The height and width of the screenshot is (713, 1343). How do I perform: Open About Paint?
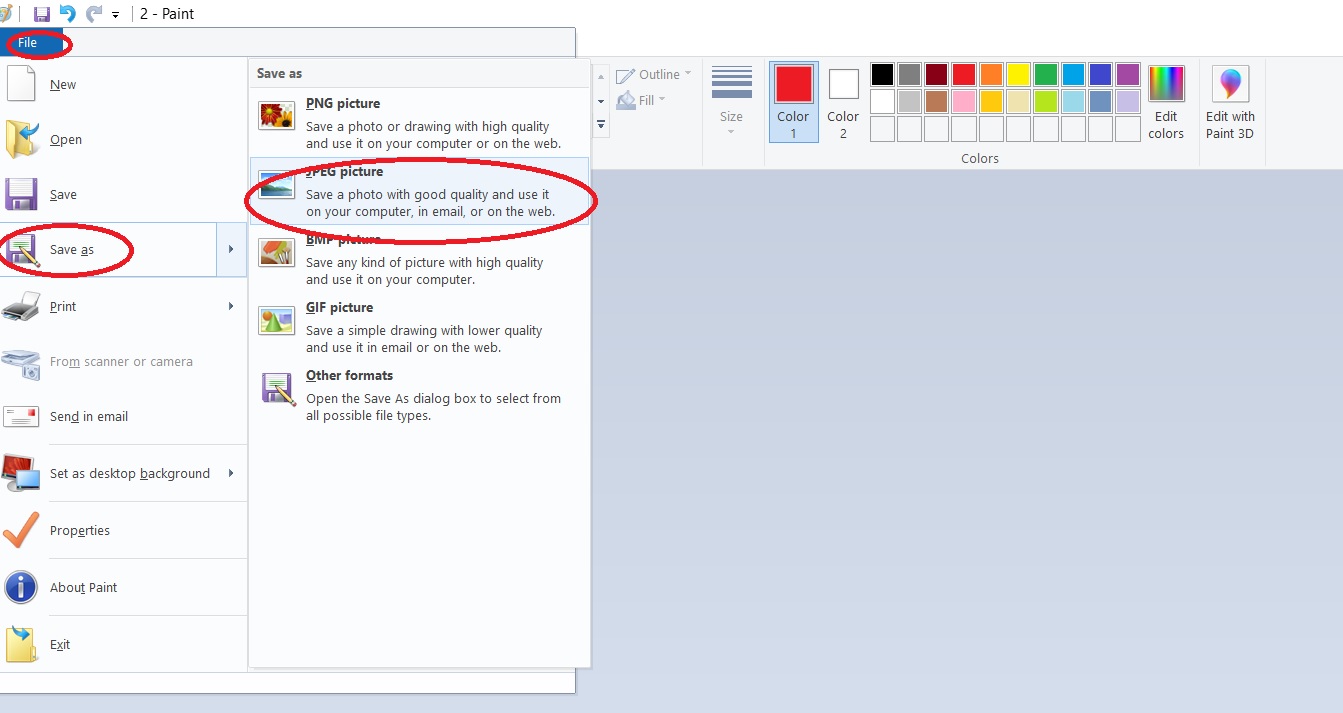coord(123,588)
